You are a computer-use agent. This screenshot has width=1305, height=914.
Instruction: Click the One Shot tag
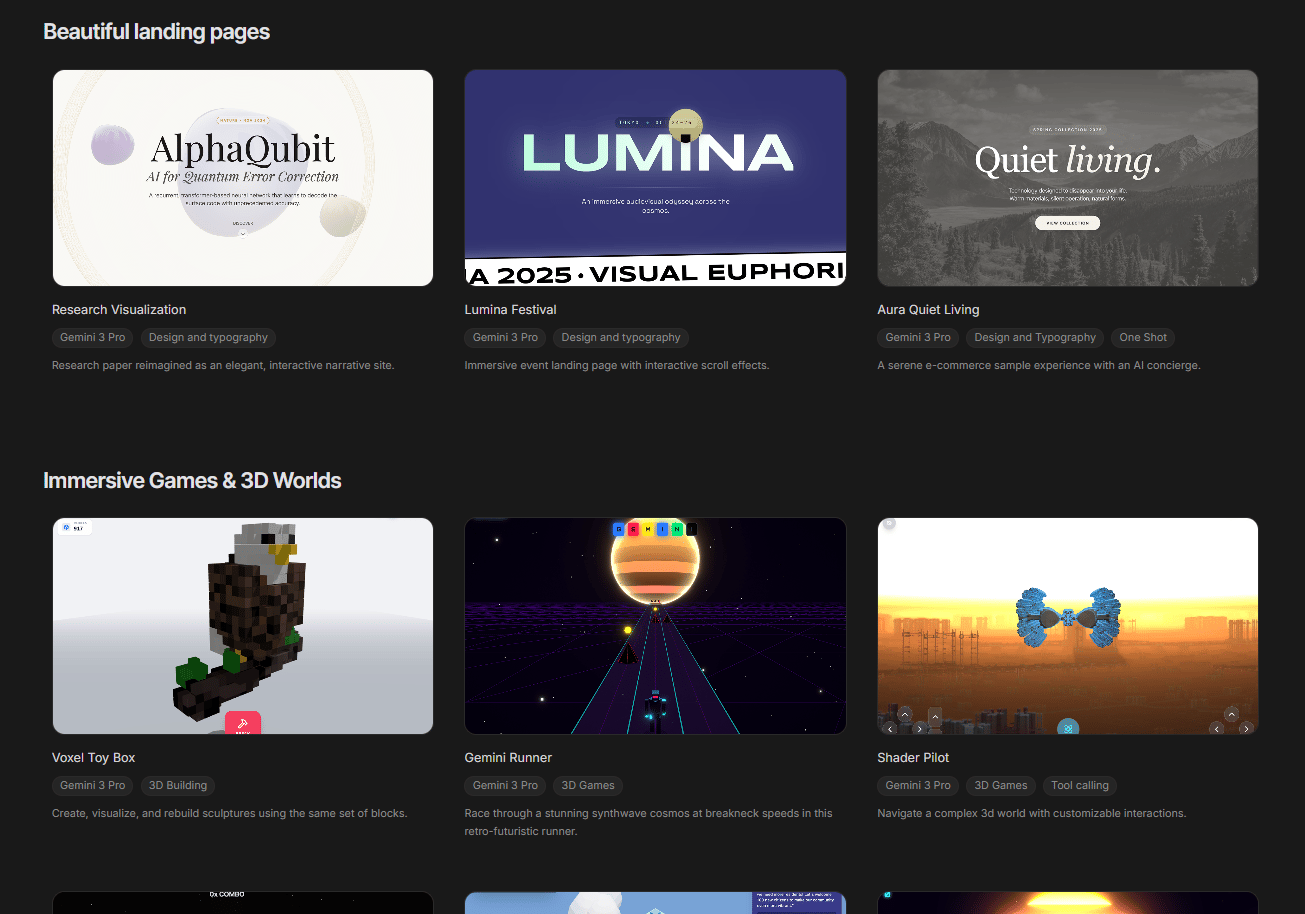(x=1143, y=338)
